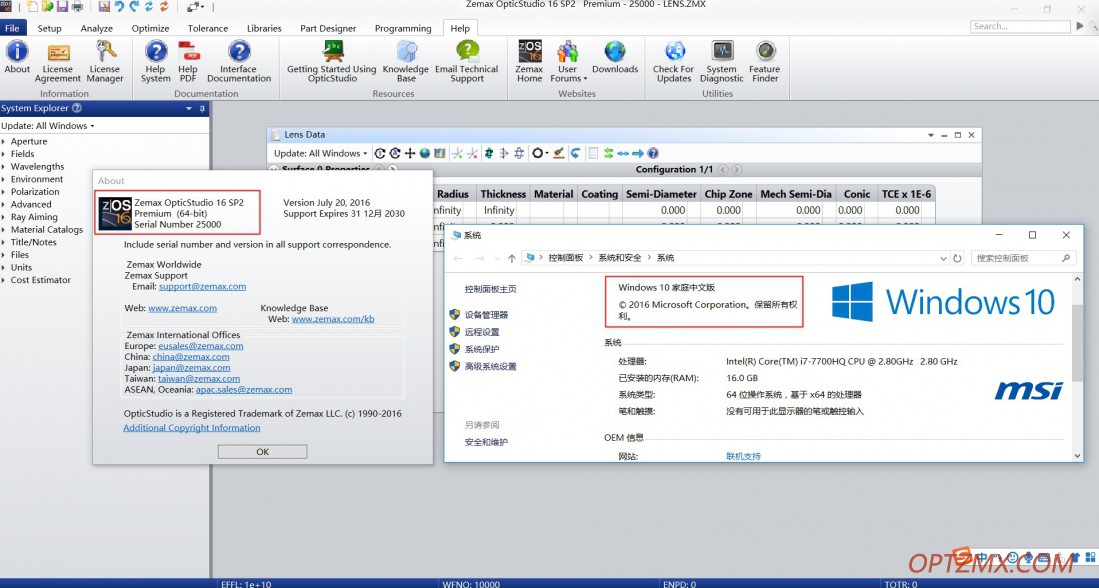This screenshot has width=1099, height=588.
Task: Click the Print icon in quick access toolbar
Action: 77,7
